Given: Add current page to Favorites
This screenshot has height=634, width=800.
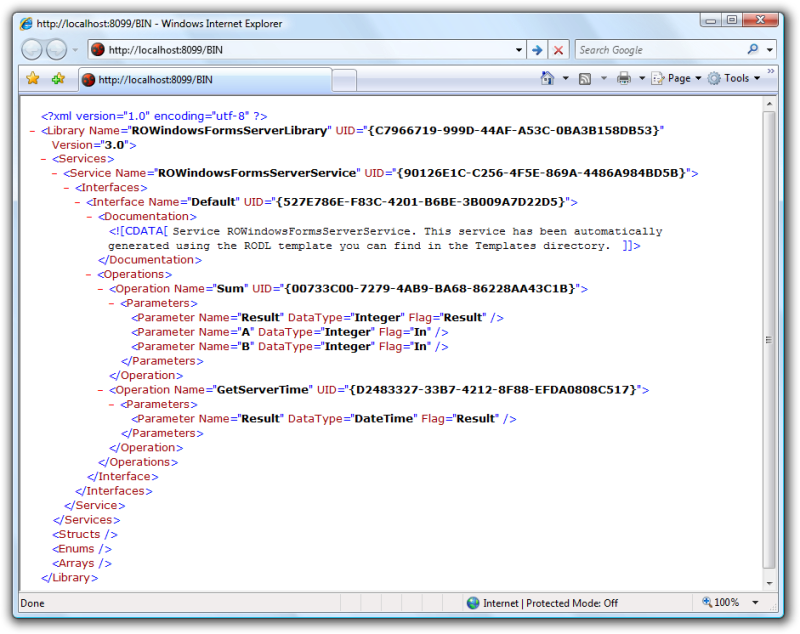Looking at the screenshot, I should pos(57,77).
